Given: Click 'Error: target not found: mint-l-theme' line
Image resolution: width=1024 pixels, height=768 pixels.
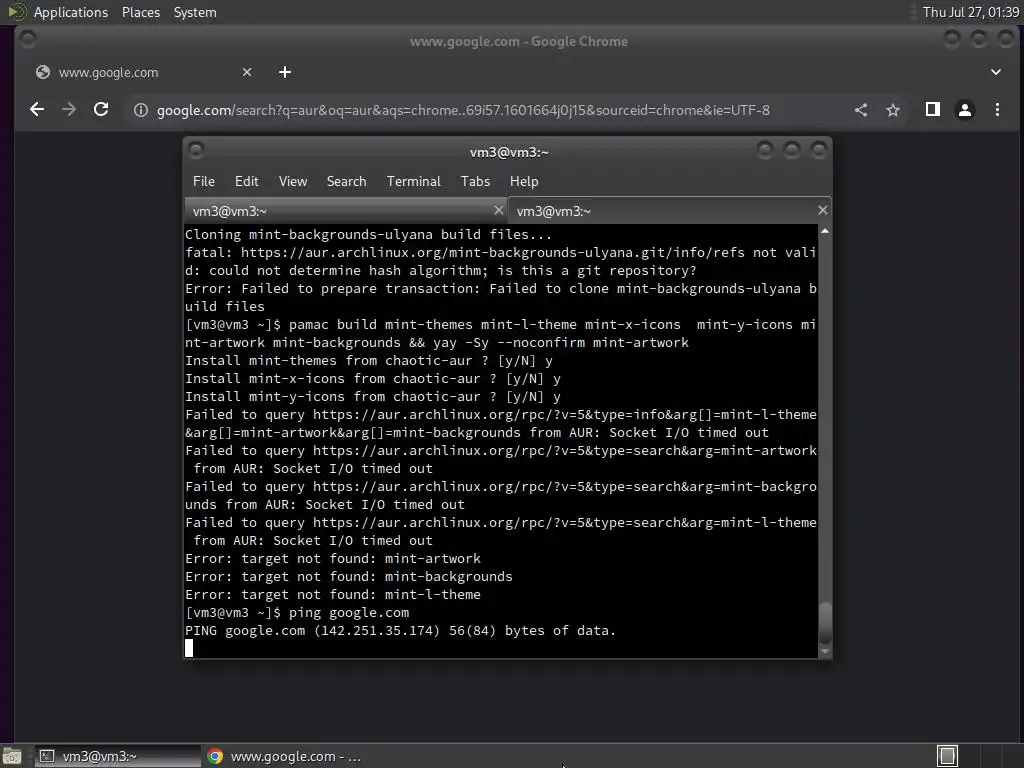Looking at the screenshot, I should 333,594.
